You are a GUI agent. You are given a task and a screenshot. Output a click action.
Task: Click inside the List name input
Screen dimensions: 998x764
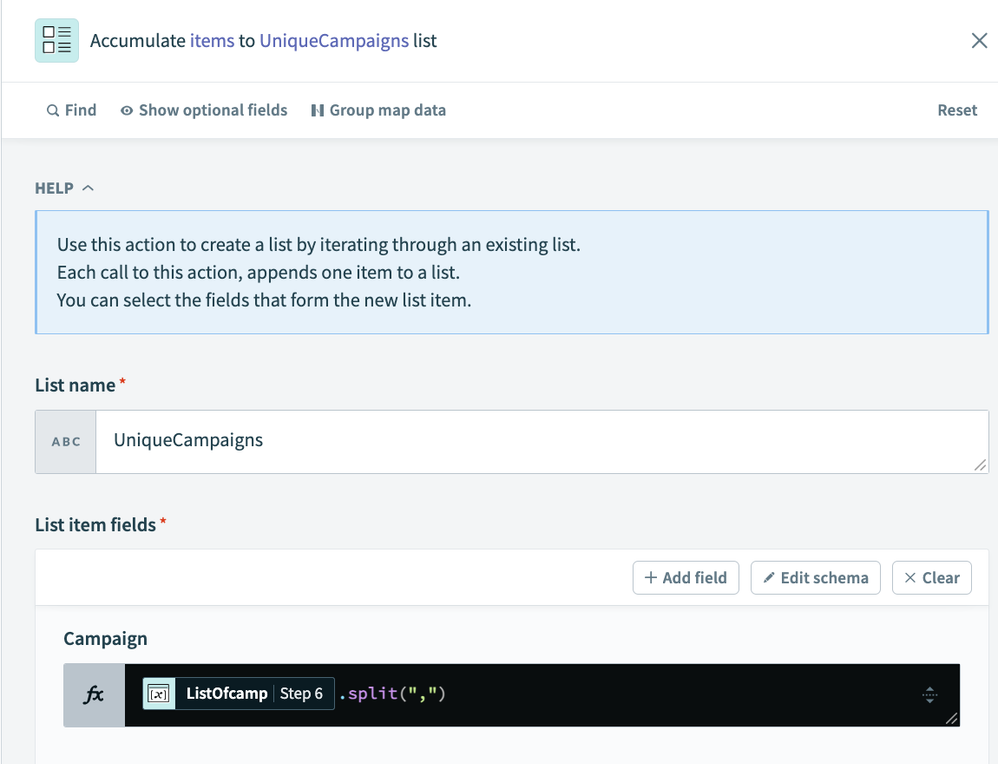pyautogui.click(x=540, y=441)
